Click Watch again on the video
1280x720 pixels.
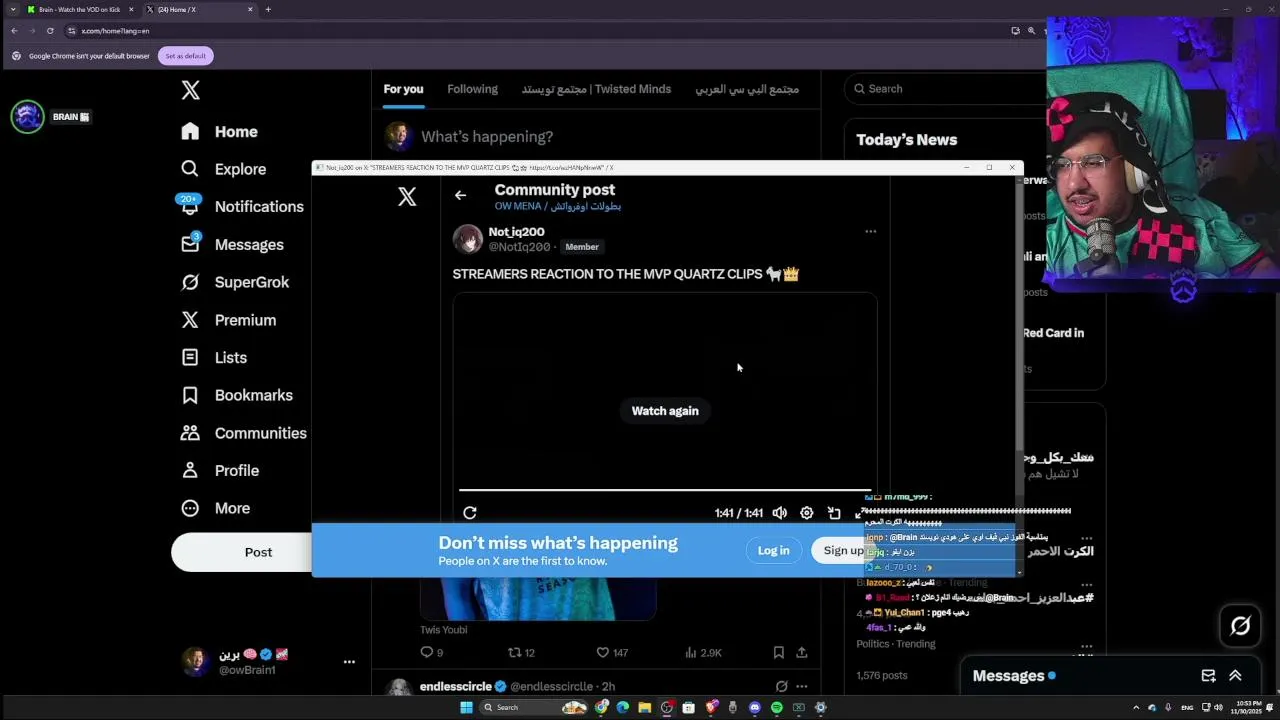pyautogui.click(x=665, y=411)
